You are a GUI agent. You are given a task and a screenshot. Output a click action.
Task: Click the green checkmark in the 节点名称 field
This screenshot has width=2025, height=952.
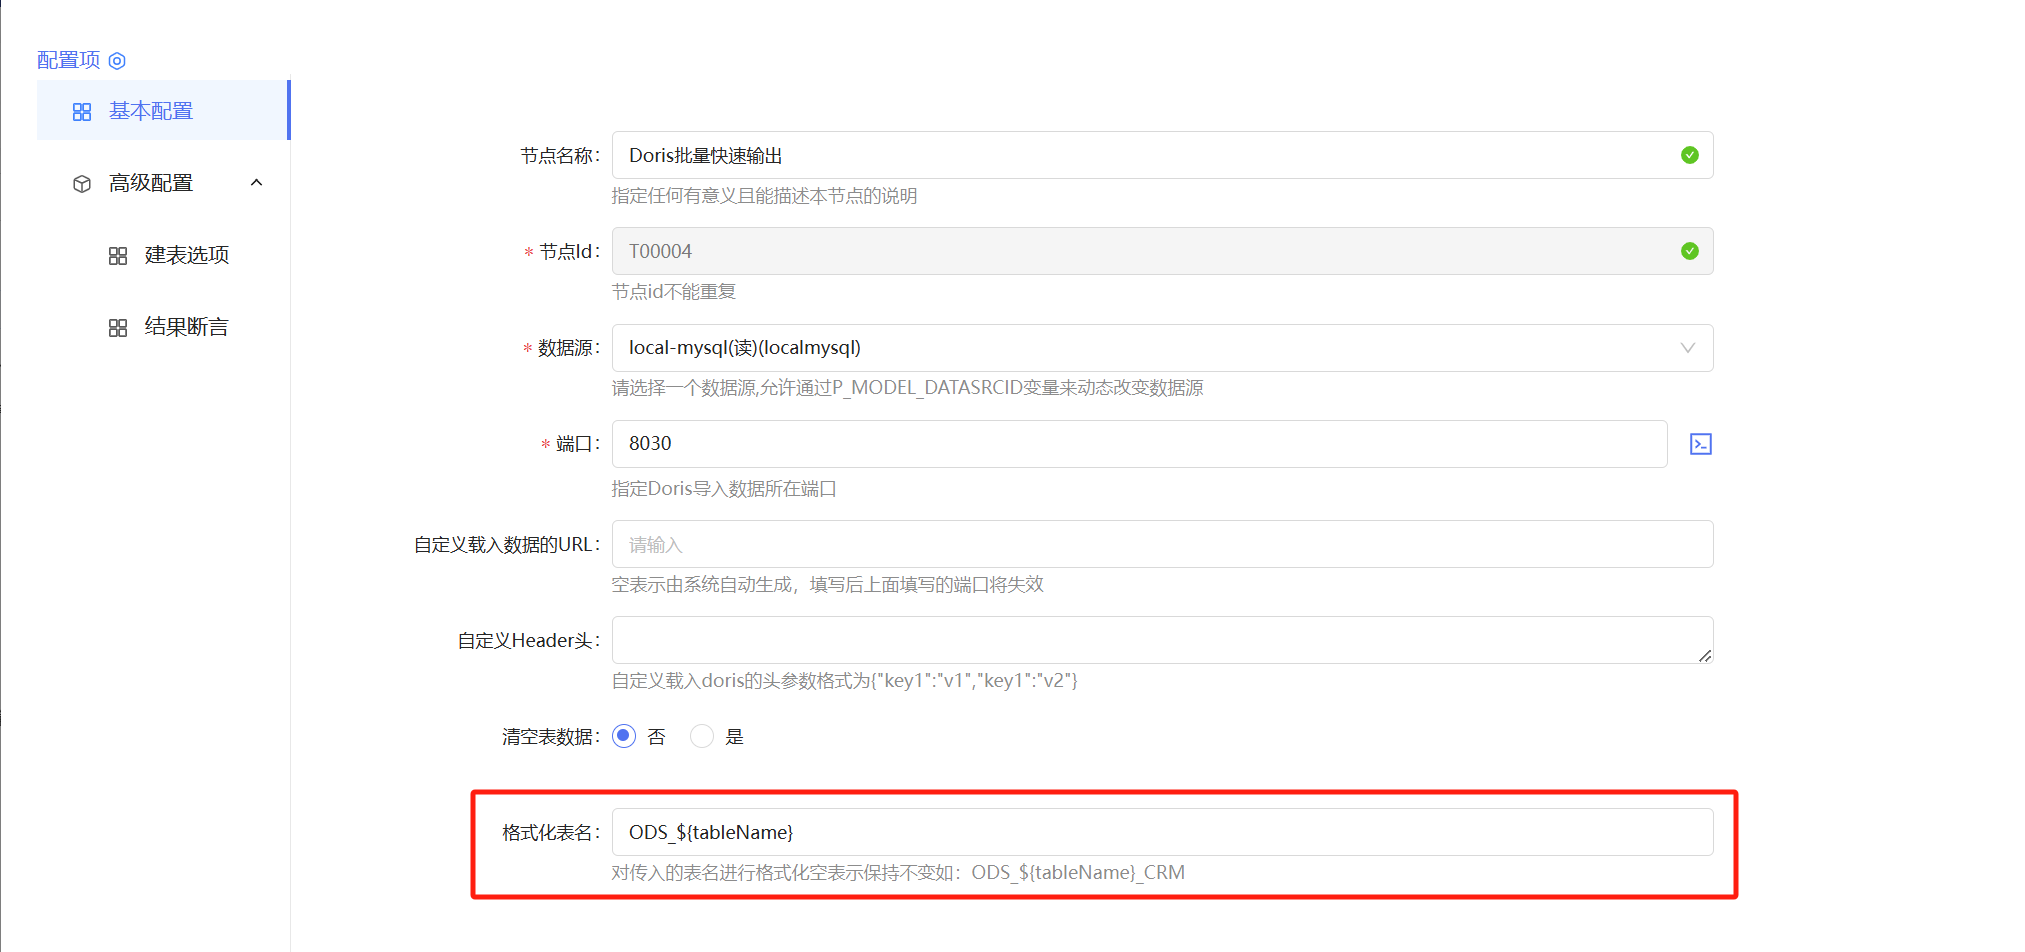(x=1689, y=155)
